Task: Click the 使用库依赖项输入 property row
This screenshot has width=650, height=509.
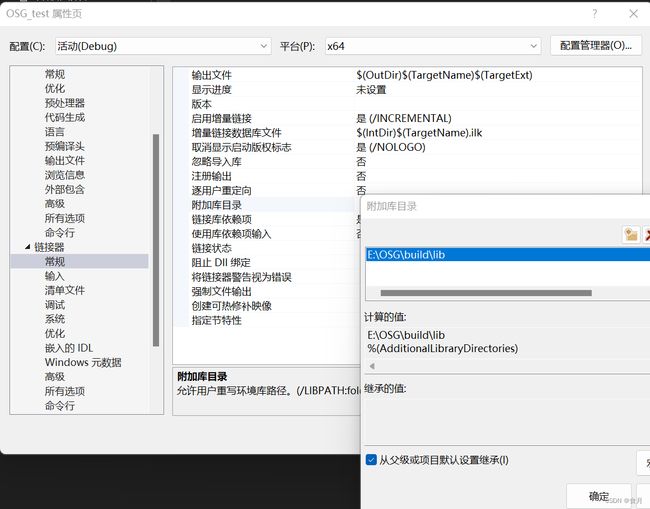Action: [x=274, y=234]
